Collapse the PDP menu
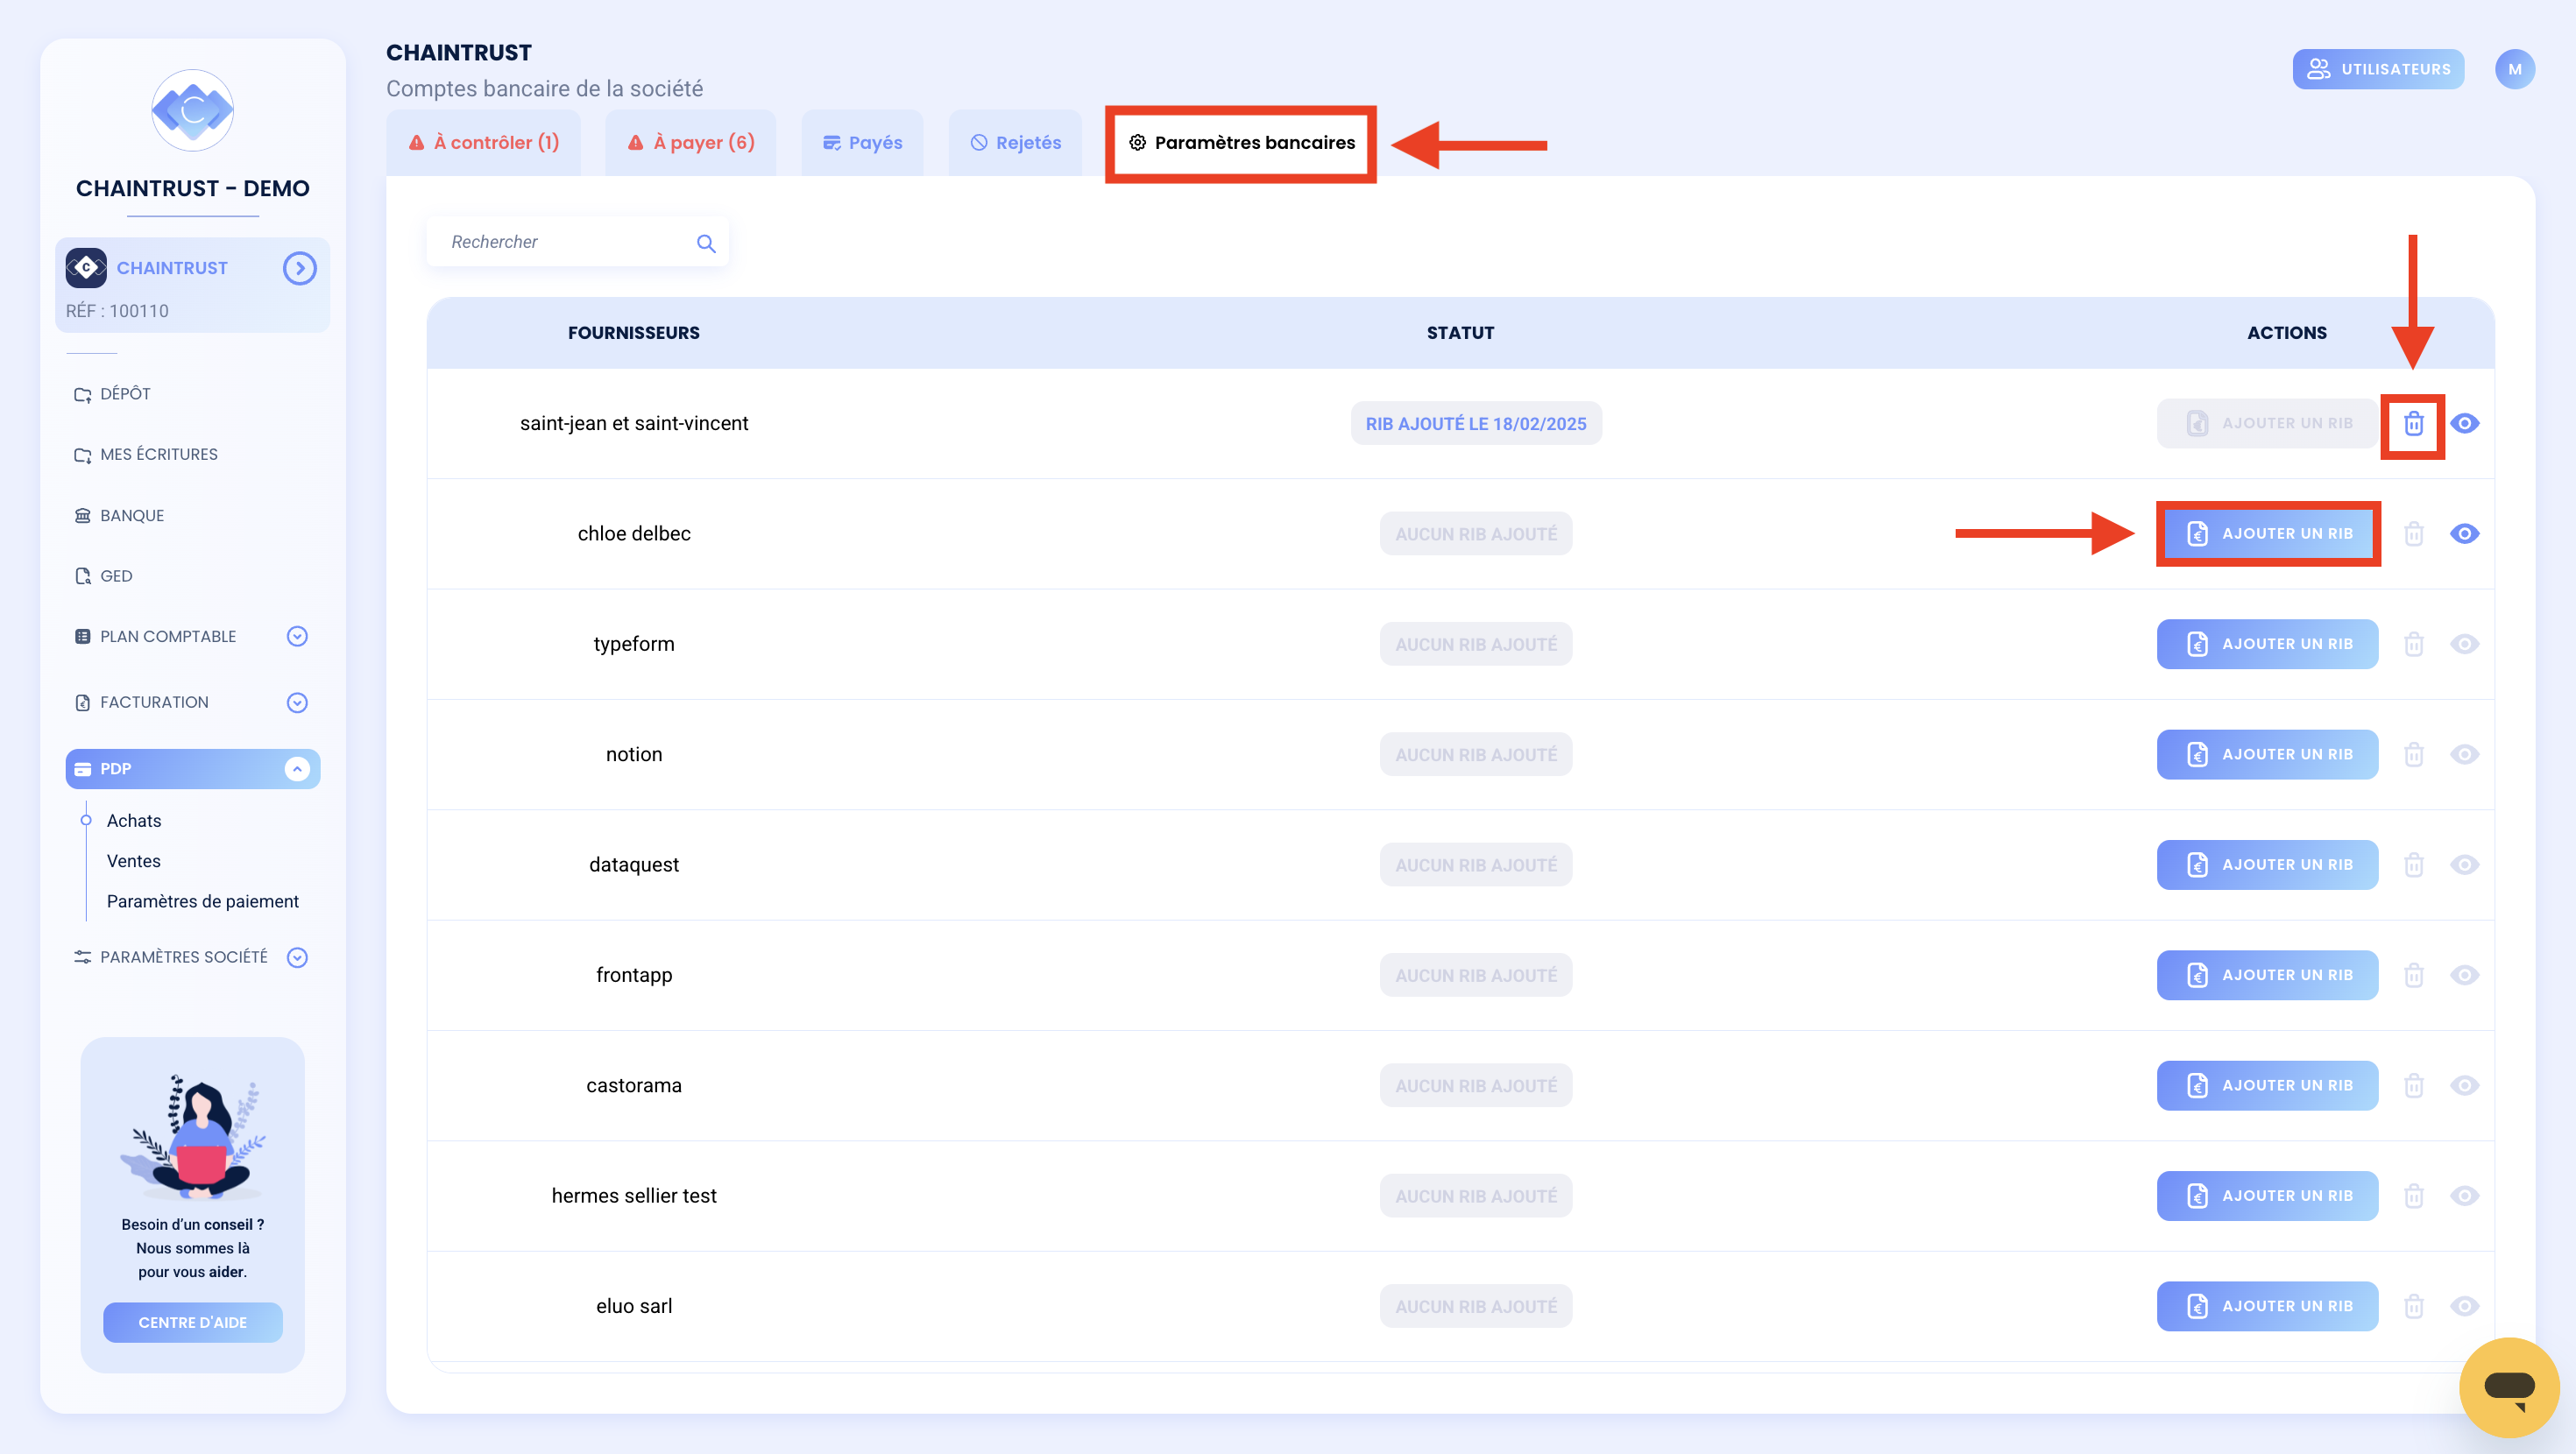Screen dimensions: 2576x1454 point(297,769)
